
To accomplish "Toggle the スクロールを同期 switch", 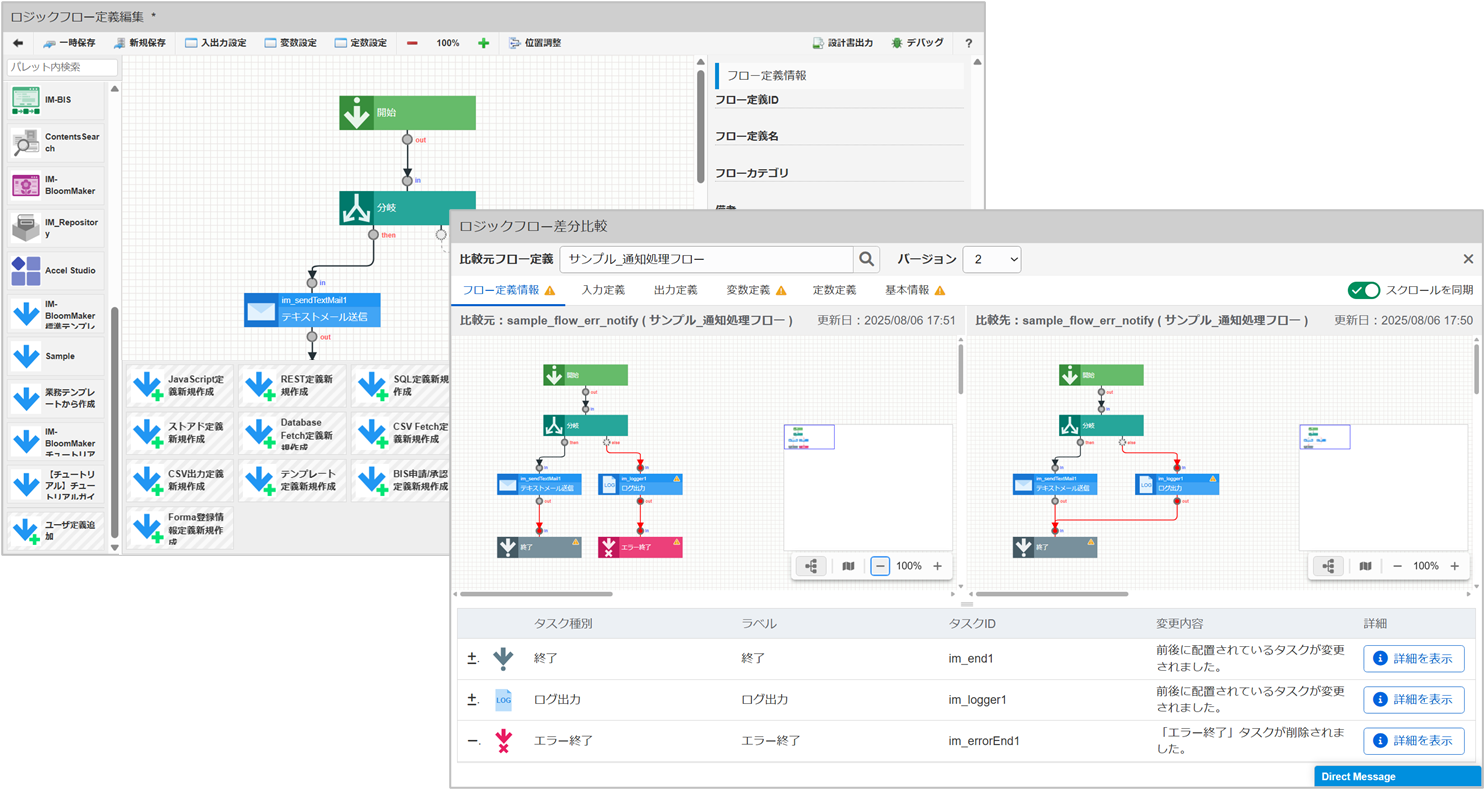I will pos(1363,290).
